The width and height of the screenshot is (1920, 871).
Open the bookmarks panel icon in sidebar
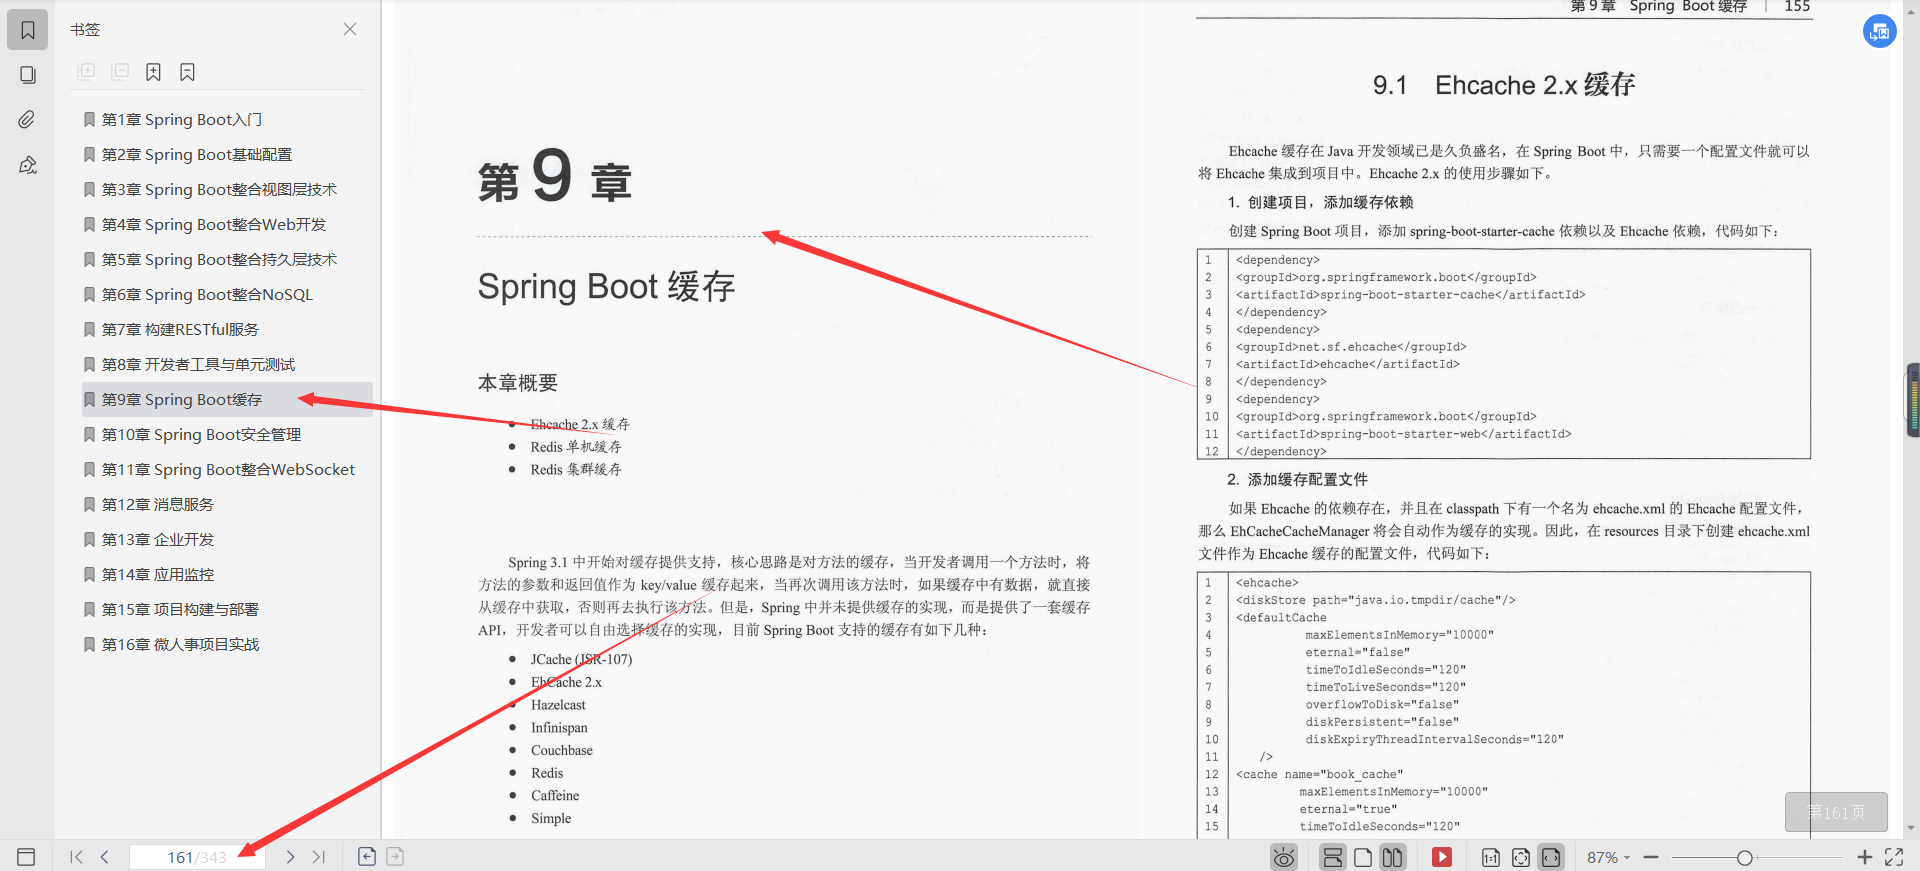pyautogui.click(x=27, y=30)
